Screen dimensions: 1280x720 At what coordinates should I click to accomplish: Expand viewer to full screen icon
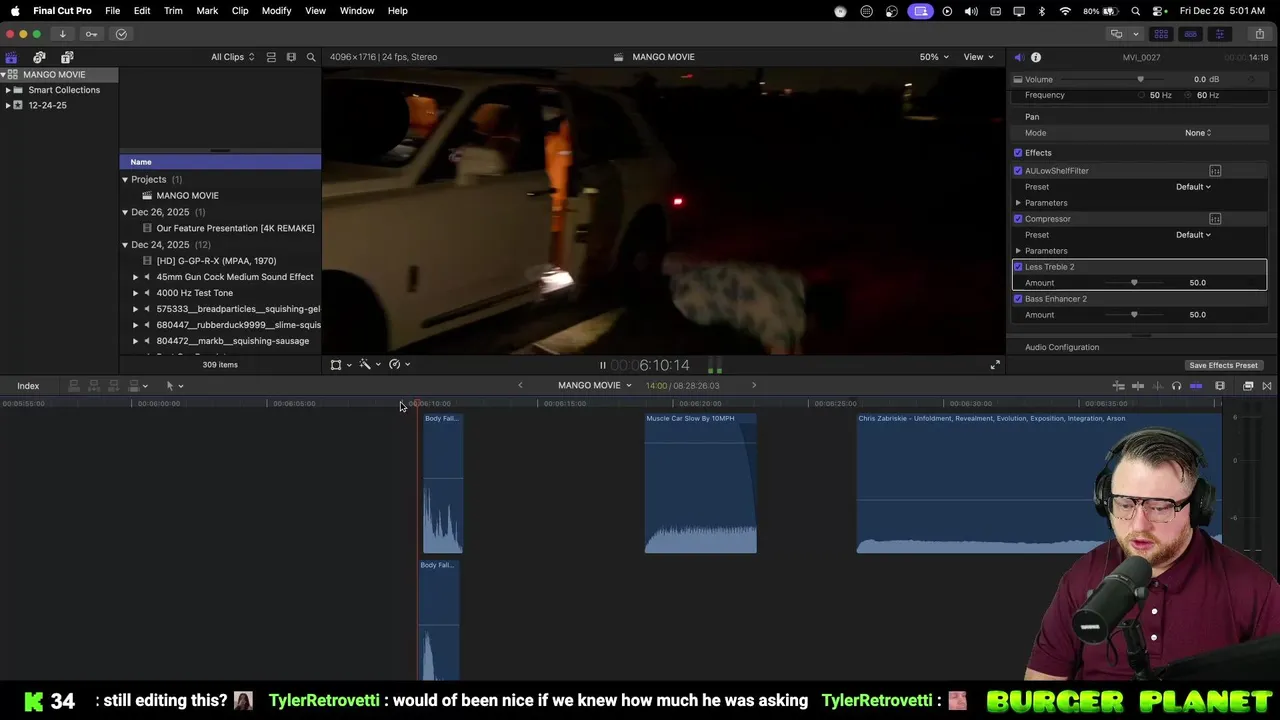[x=995, y=365]
